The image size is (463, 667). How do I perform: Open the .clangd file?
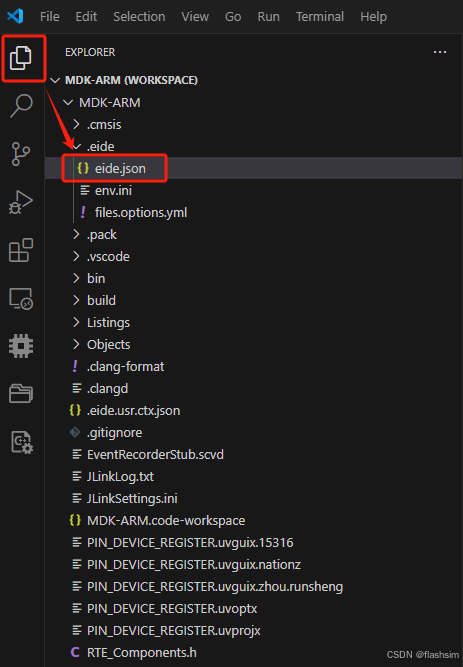(x=253, y=389)
